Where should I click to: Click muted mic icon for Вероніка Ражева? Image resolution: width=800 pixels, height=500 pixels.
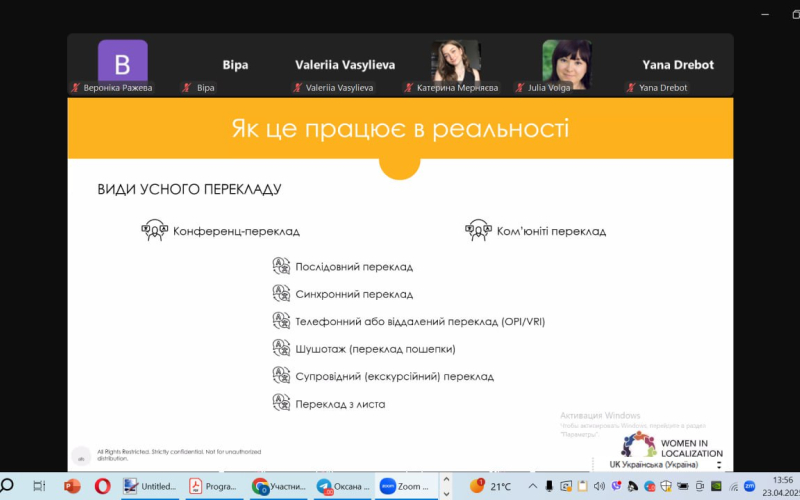tap(75, 88)
